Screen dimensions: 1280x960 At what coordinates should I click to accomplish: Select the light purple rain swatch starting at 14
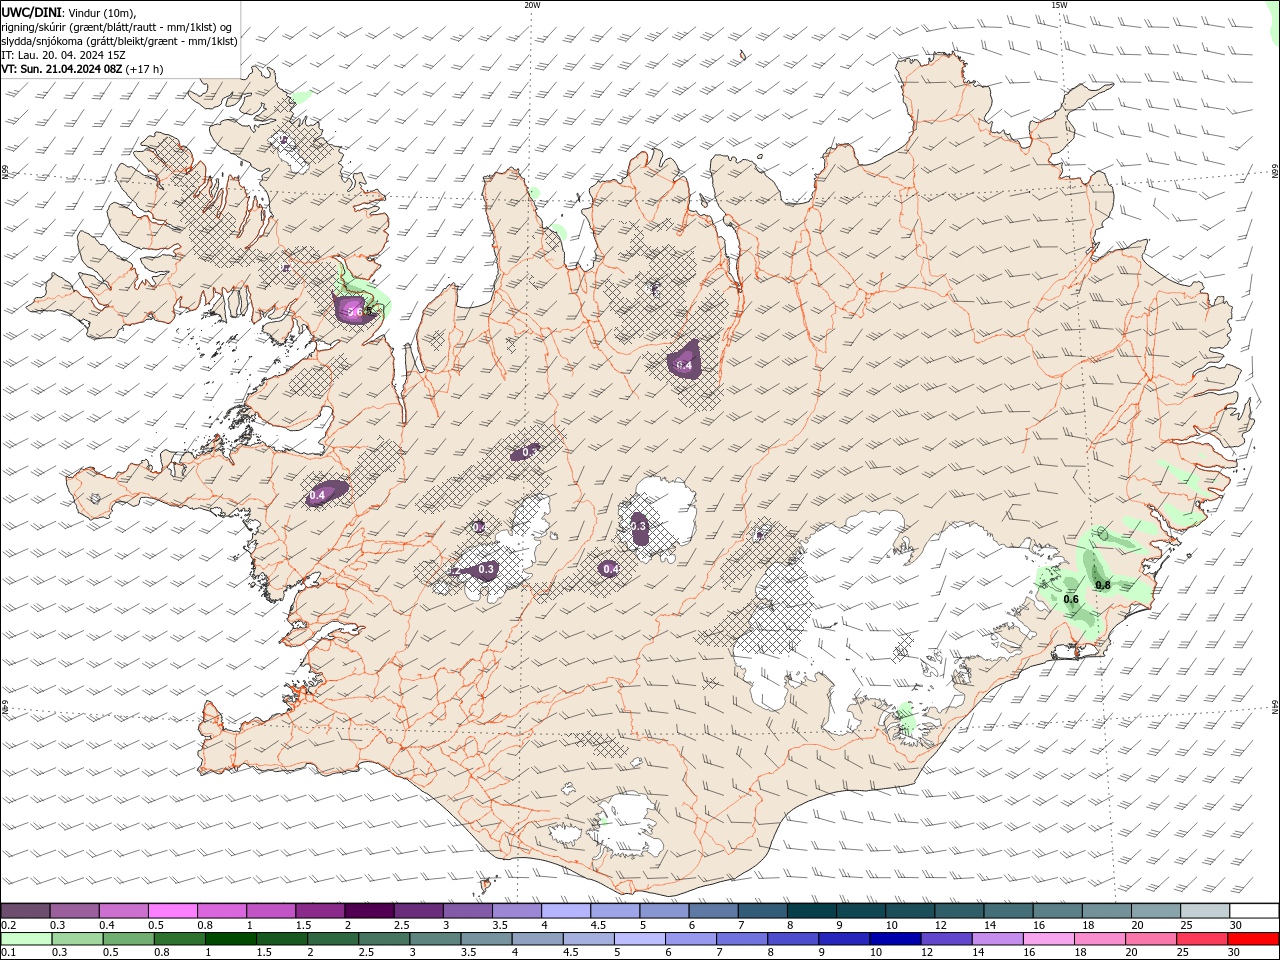pos(996,939)
